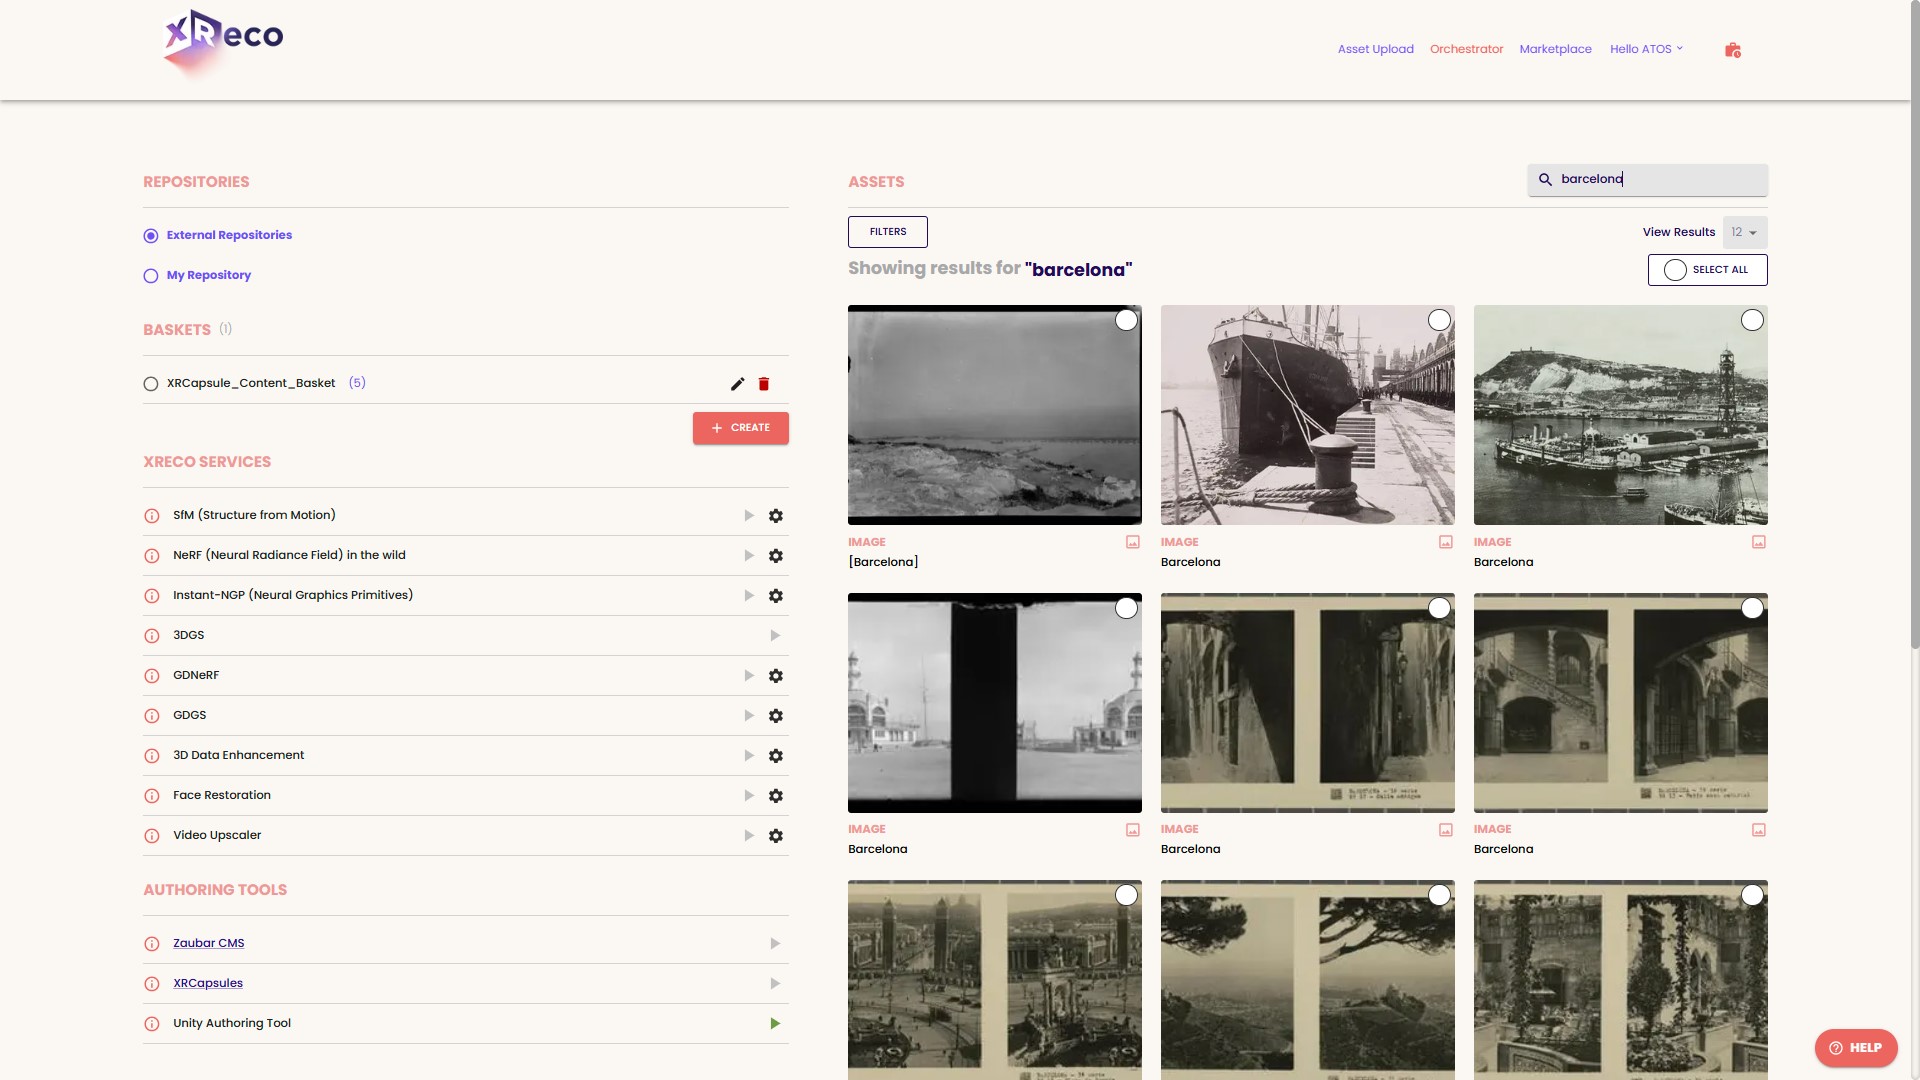Expand the Hello ATOS user menu

pos(1646,49)
